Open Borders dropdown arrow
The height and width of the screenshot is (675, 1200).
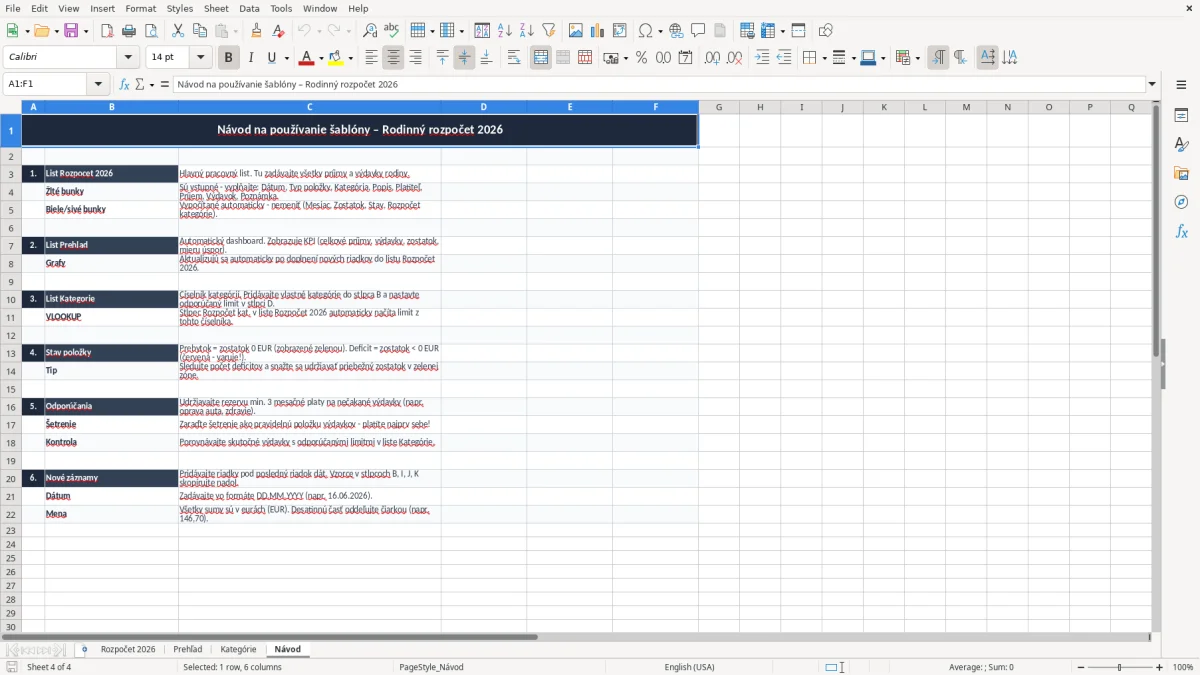tap(824, 58)
